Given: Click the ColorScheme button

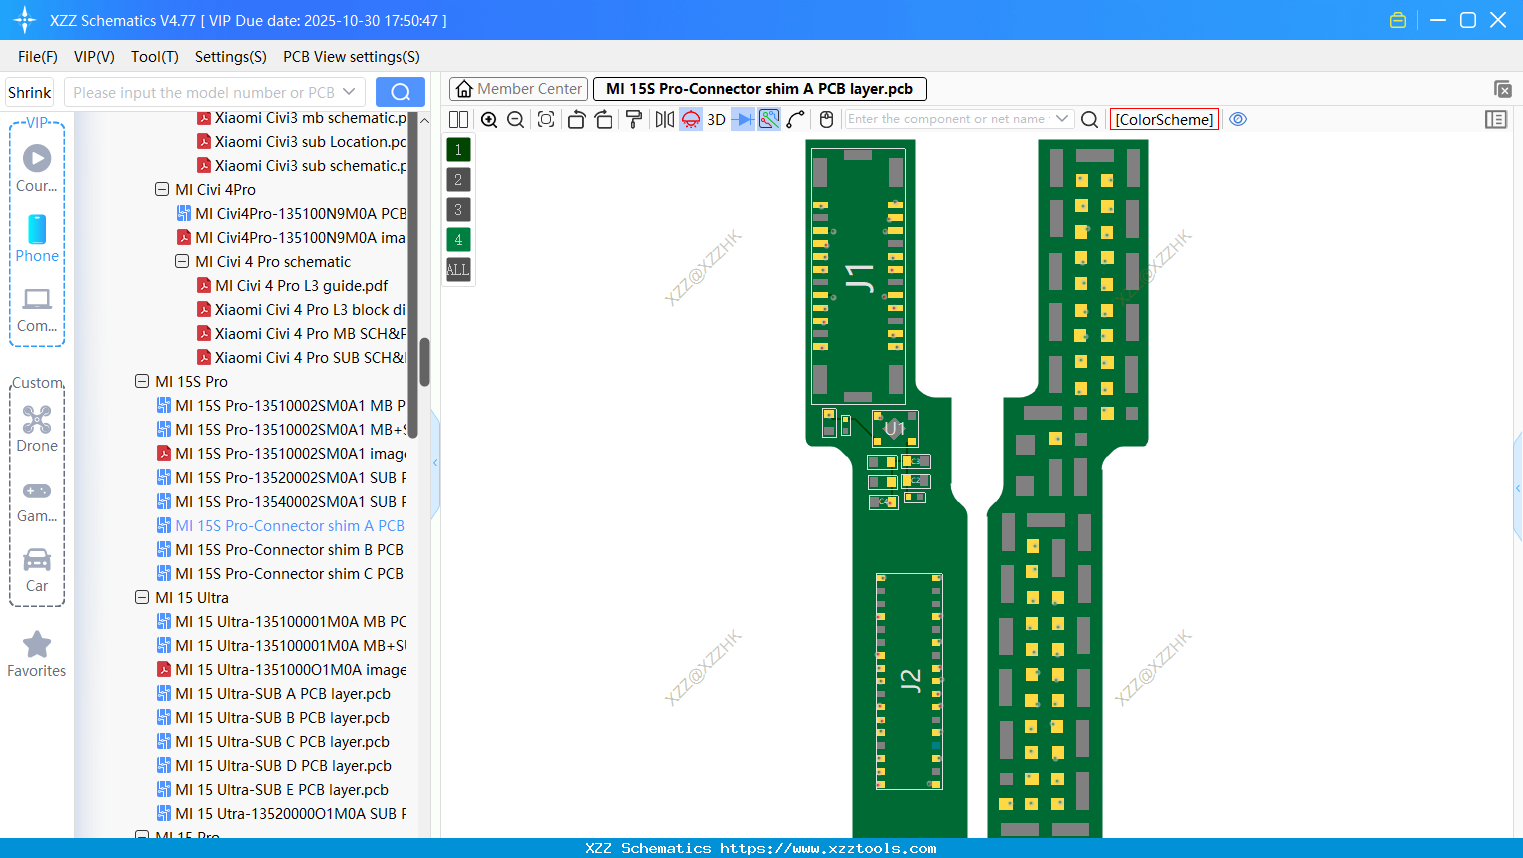Looking at the screenshot, I should pos(1164,119).
